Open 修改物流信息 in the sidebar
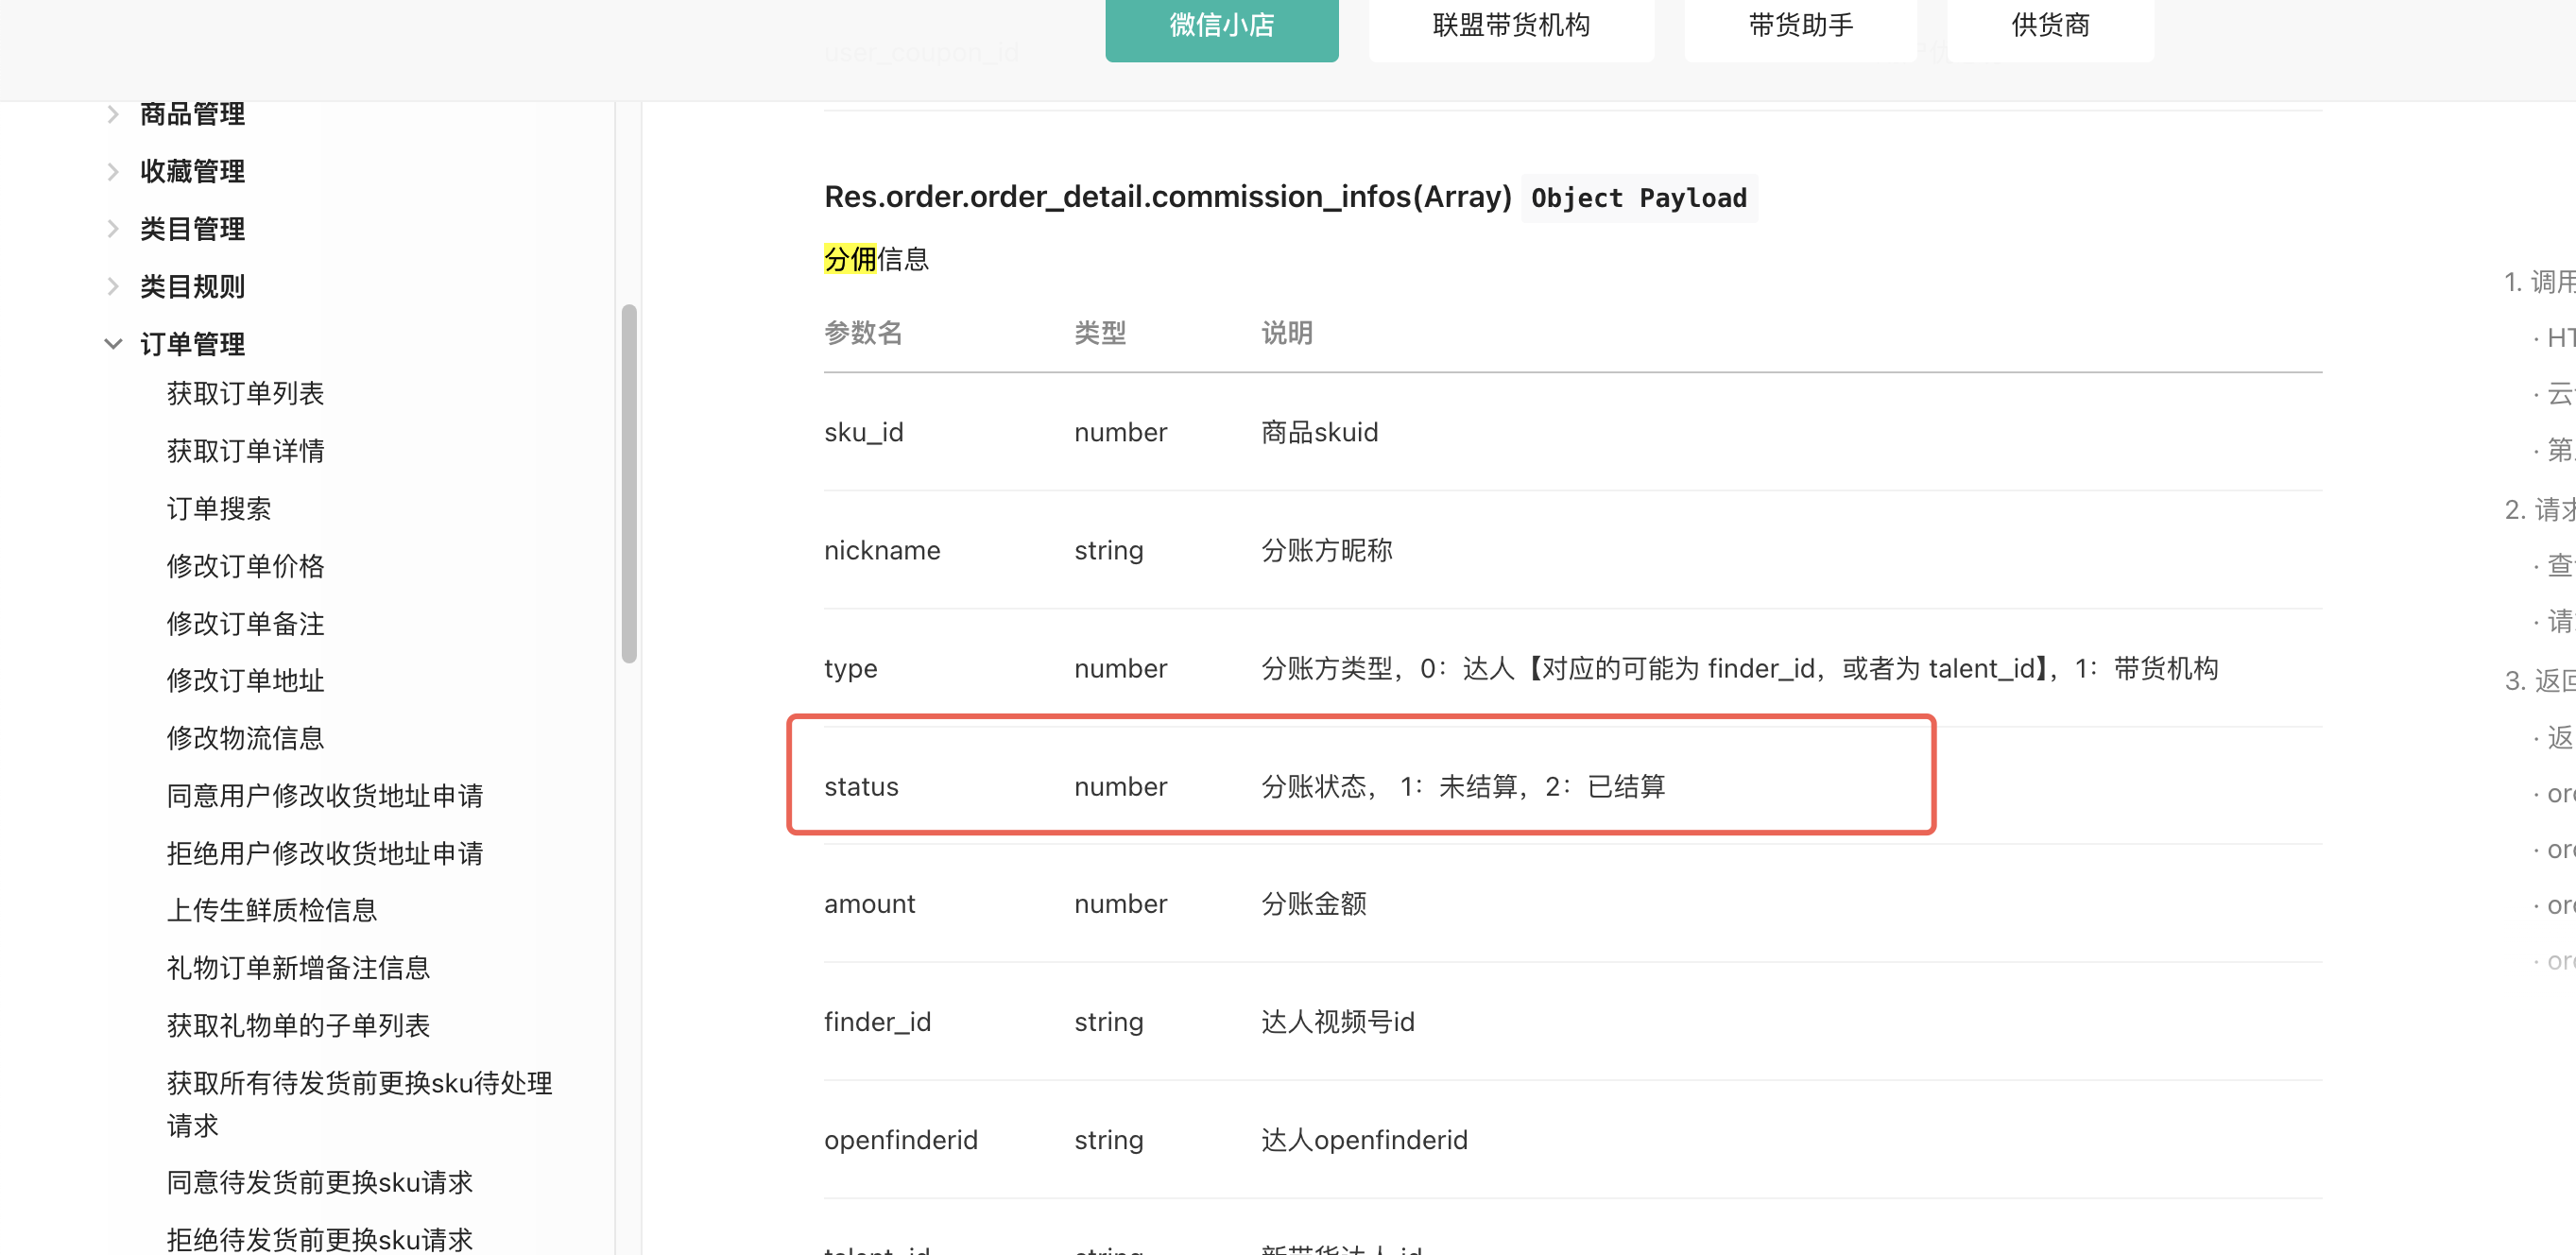Screen dimensions: 2576x1255 [245, 738]
